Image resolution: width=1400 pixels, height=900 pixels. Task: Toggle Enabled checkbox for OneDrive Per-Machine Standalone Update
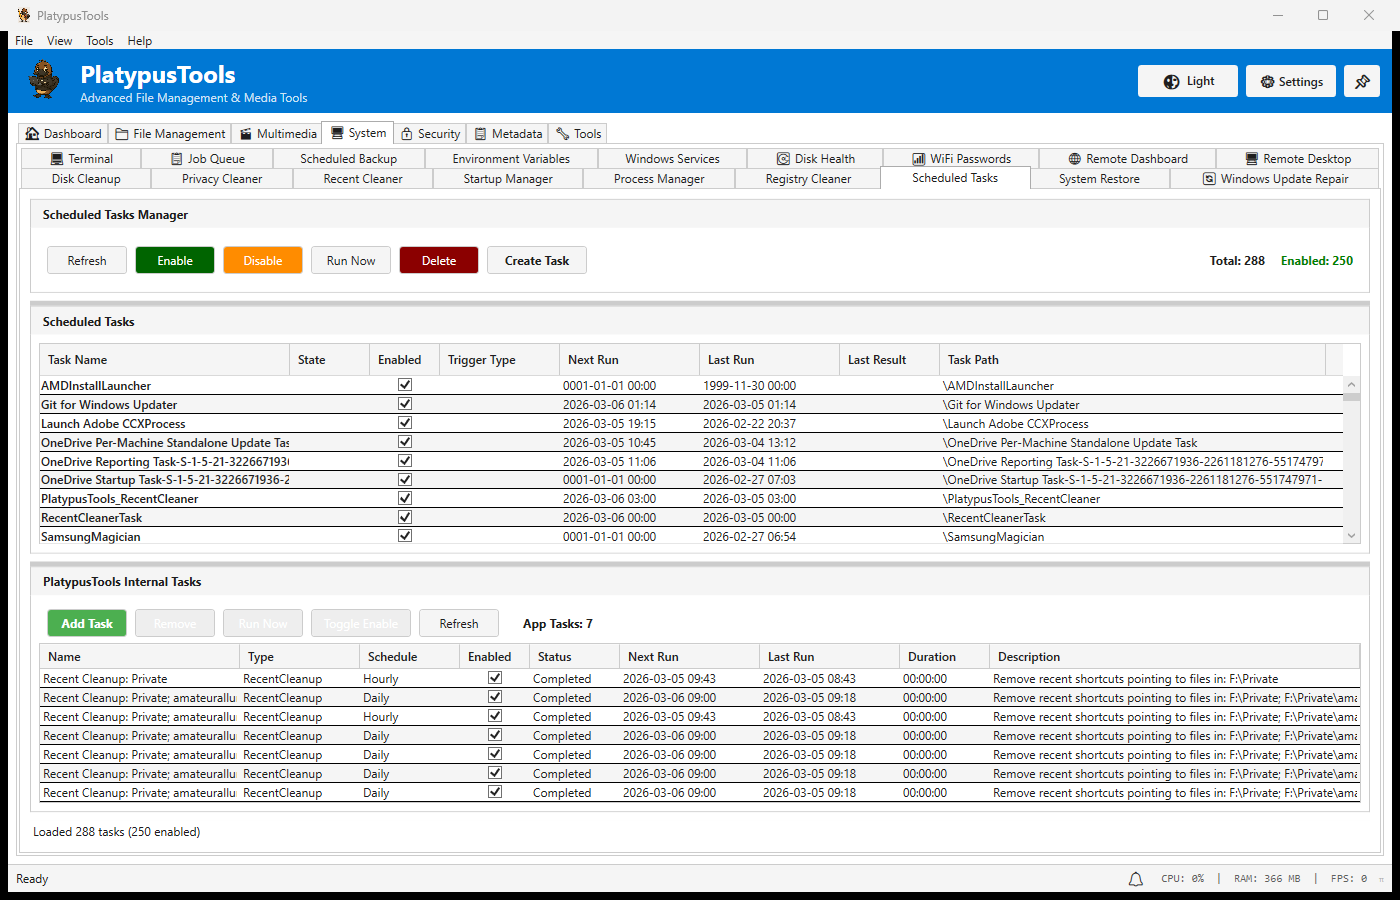[405, 442]
